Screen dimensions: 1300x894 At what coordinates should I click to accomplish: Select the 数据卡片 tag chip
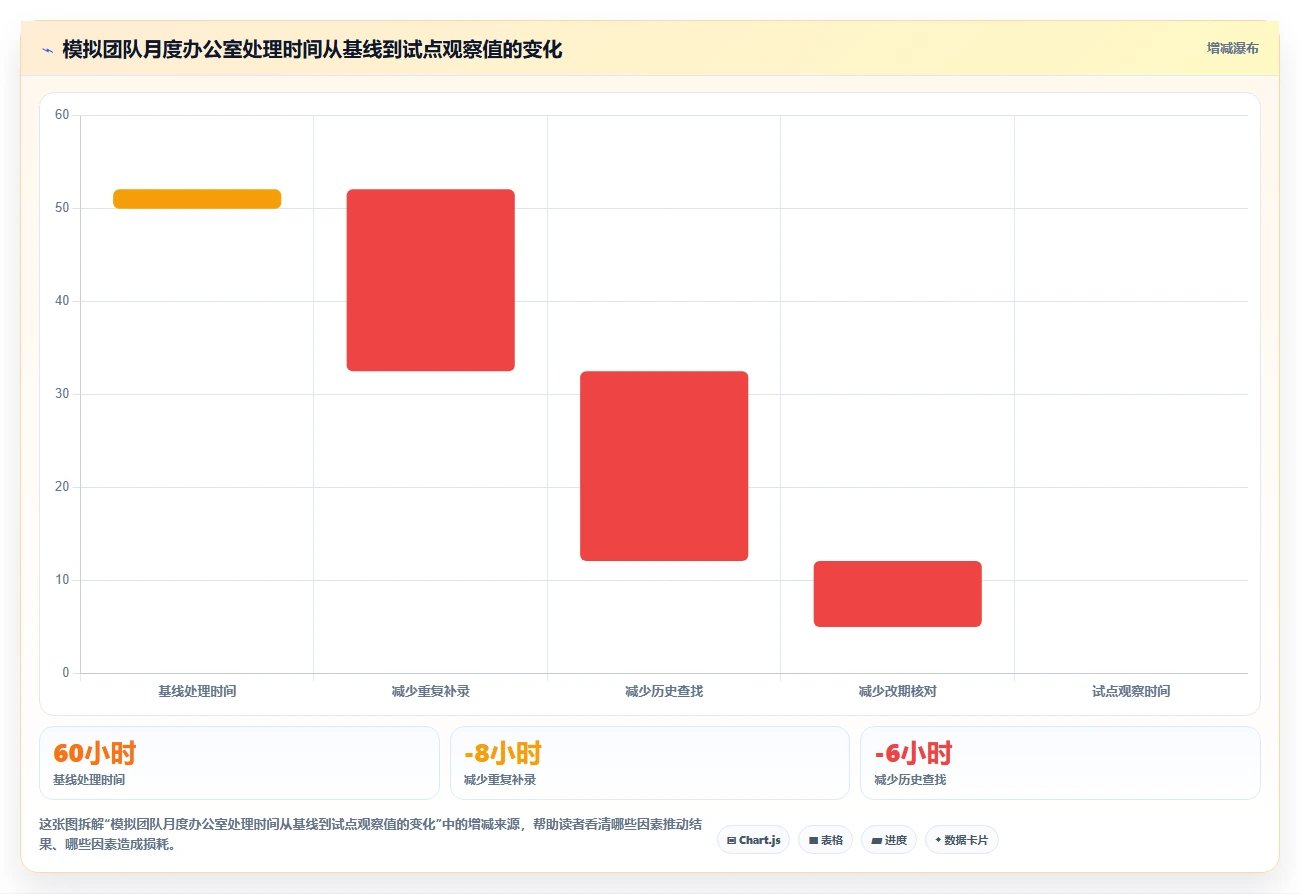click(961, 840)
